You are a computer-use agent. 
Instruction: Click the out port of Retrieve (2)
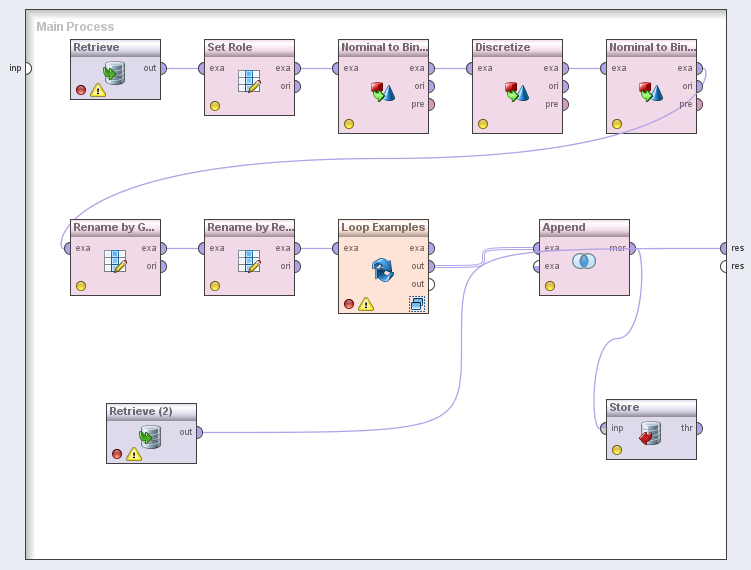(199, 432)
